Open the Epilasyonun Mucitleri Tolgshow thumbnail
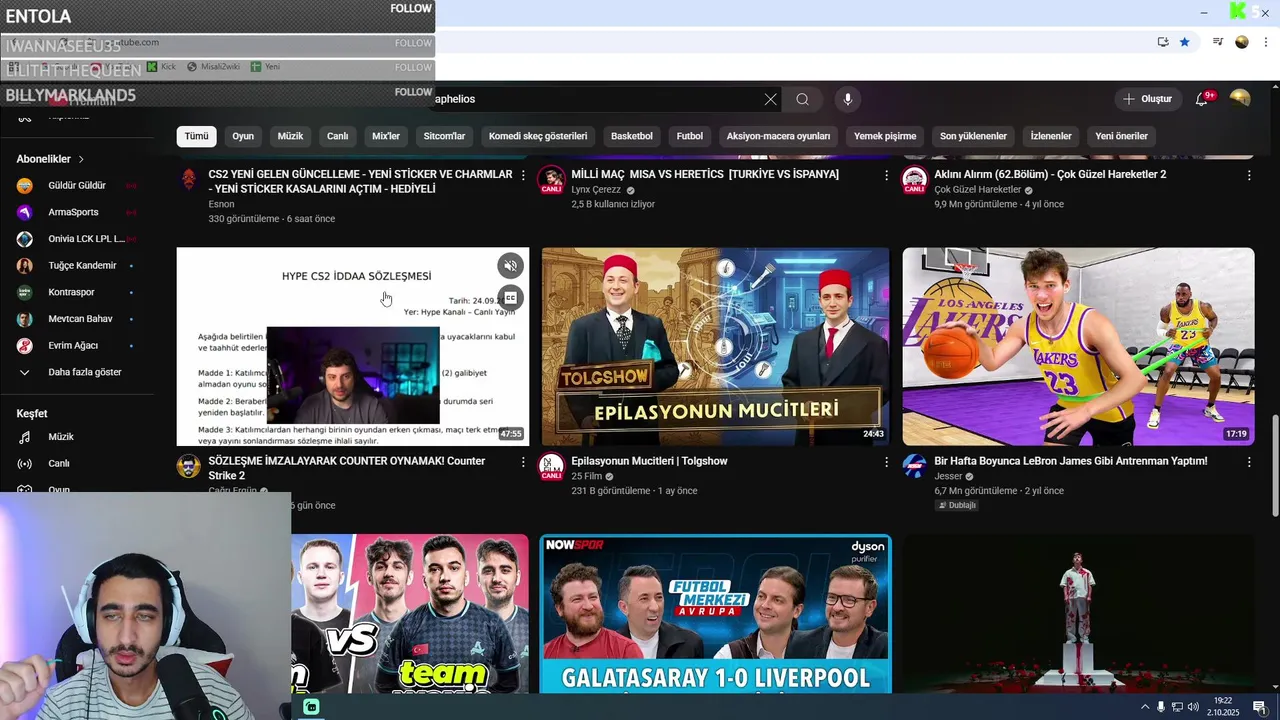This screenshot has width=1280, height=720. (715, 346)
